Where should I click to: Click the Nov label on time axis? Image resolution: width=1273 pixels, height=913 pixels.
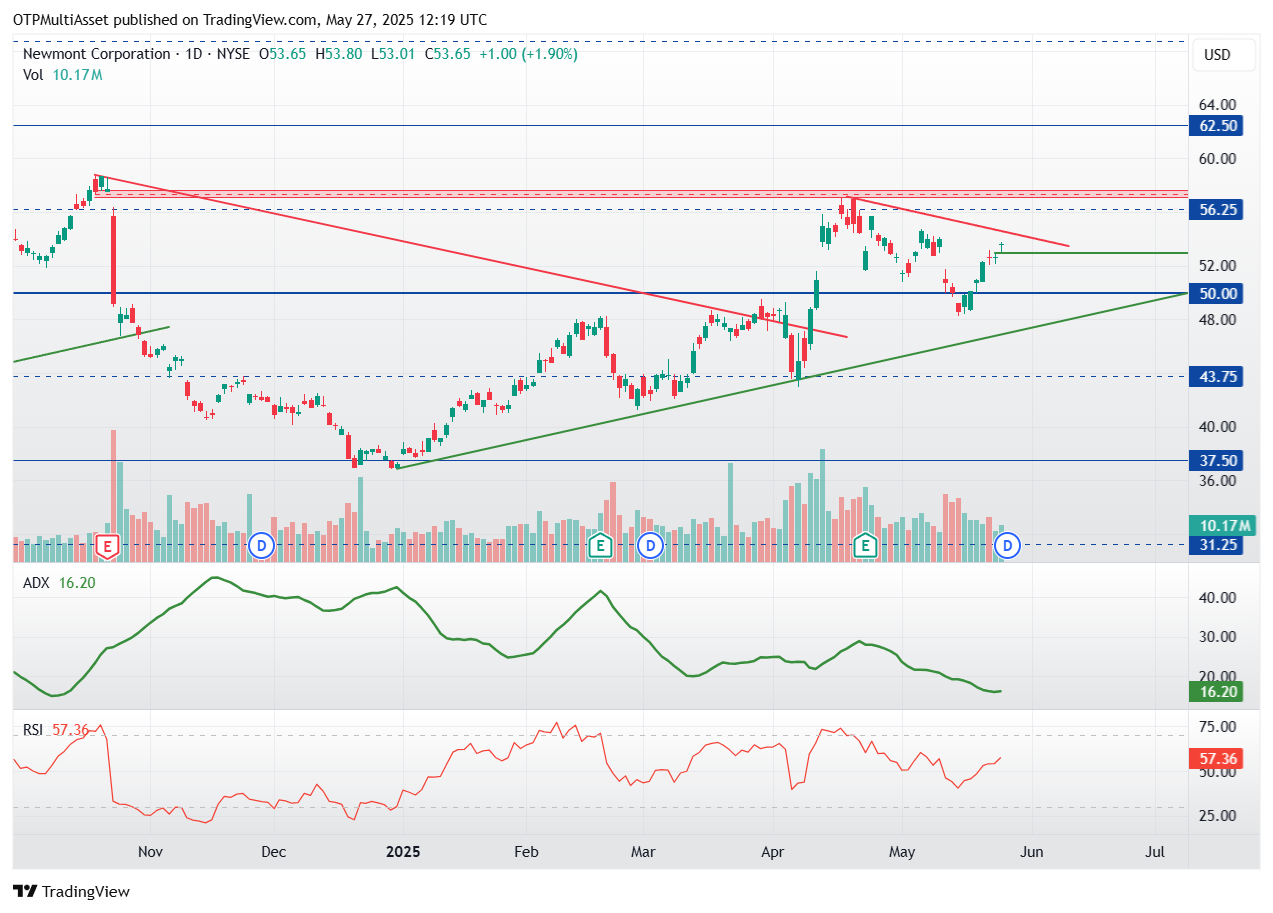150,852
